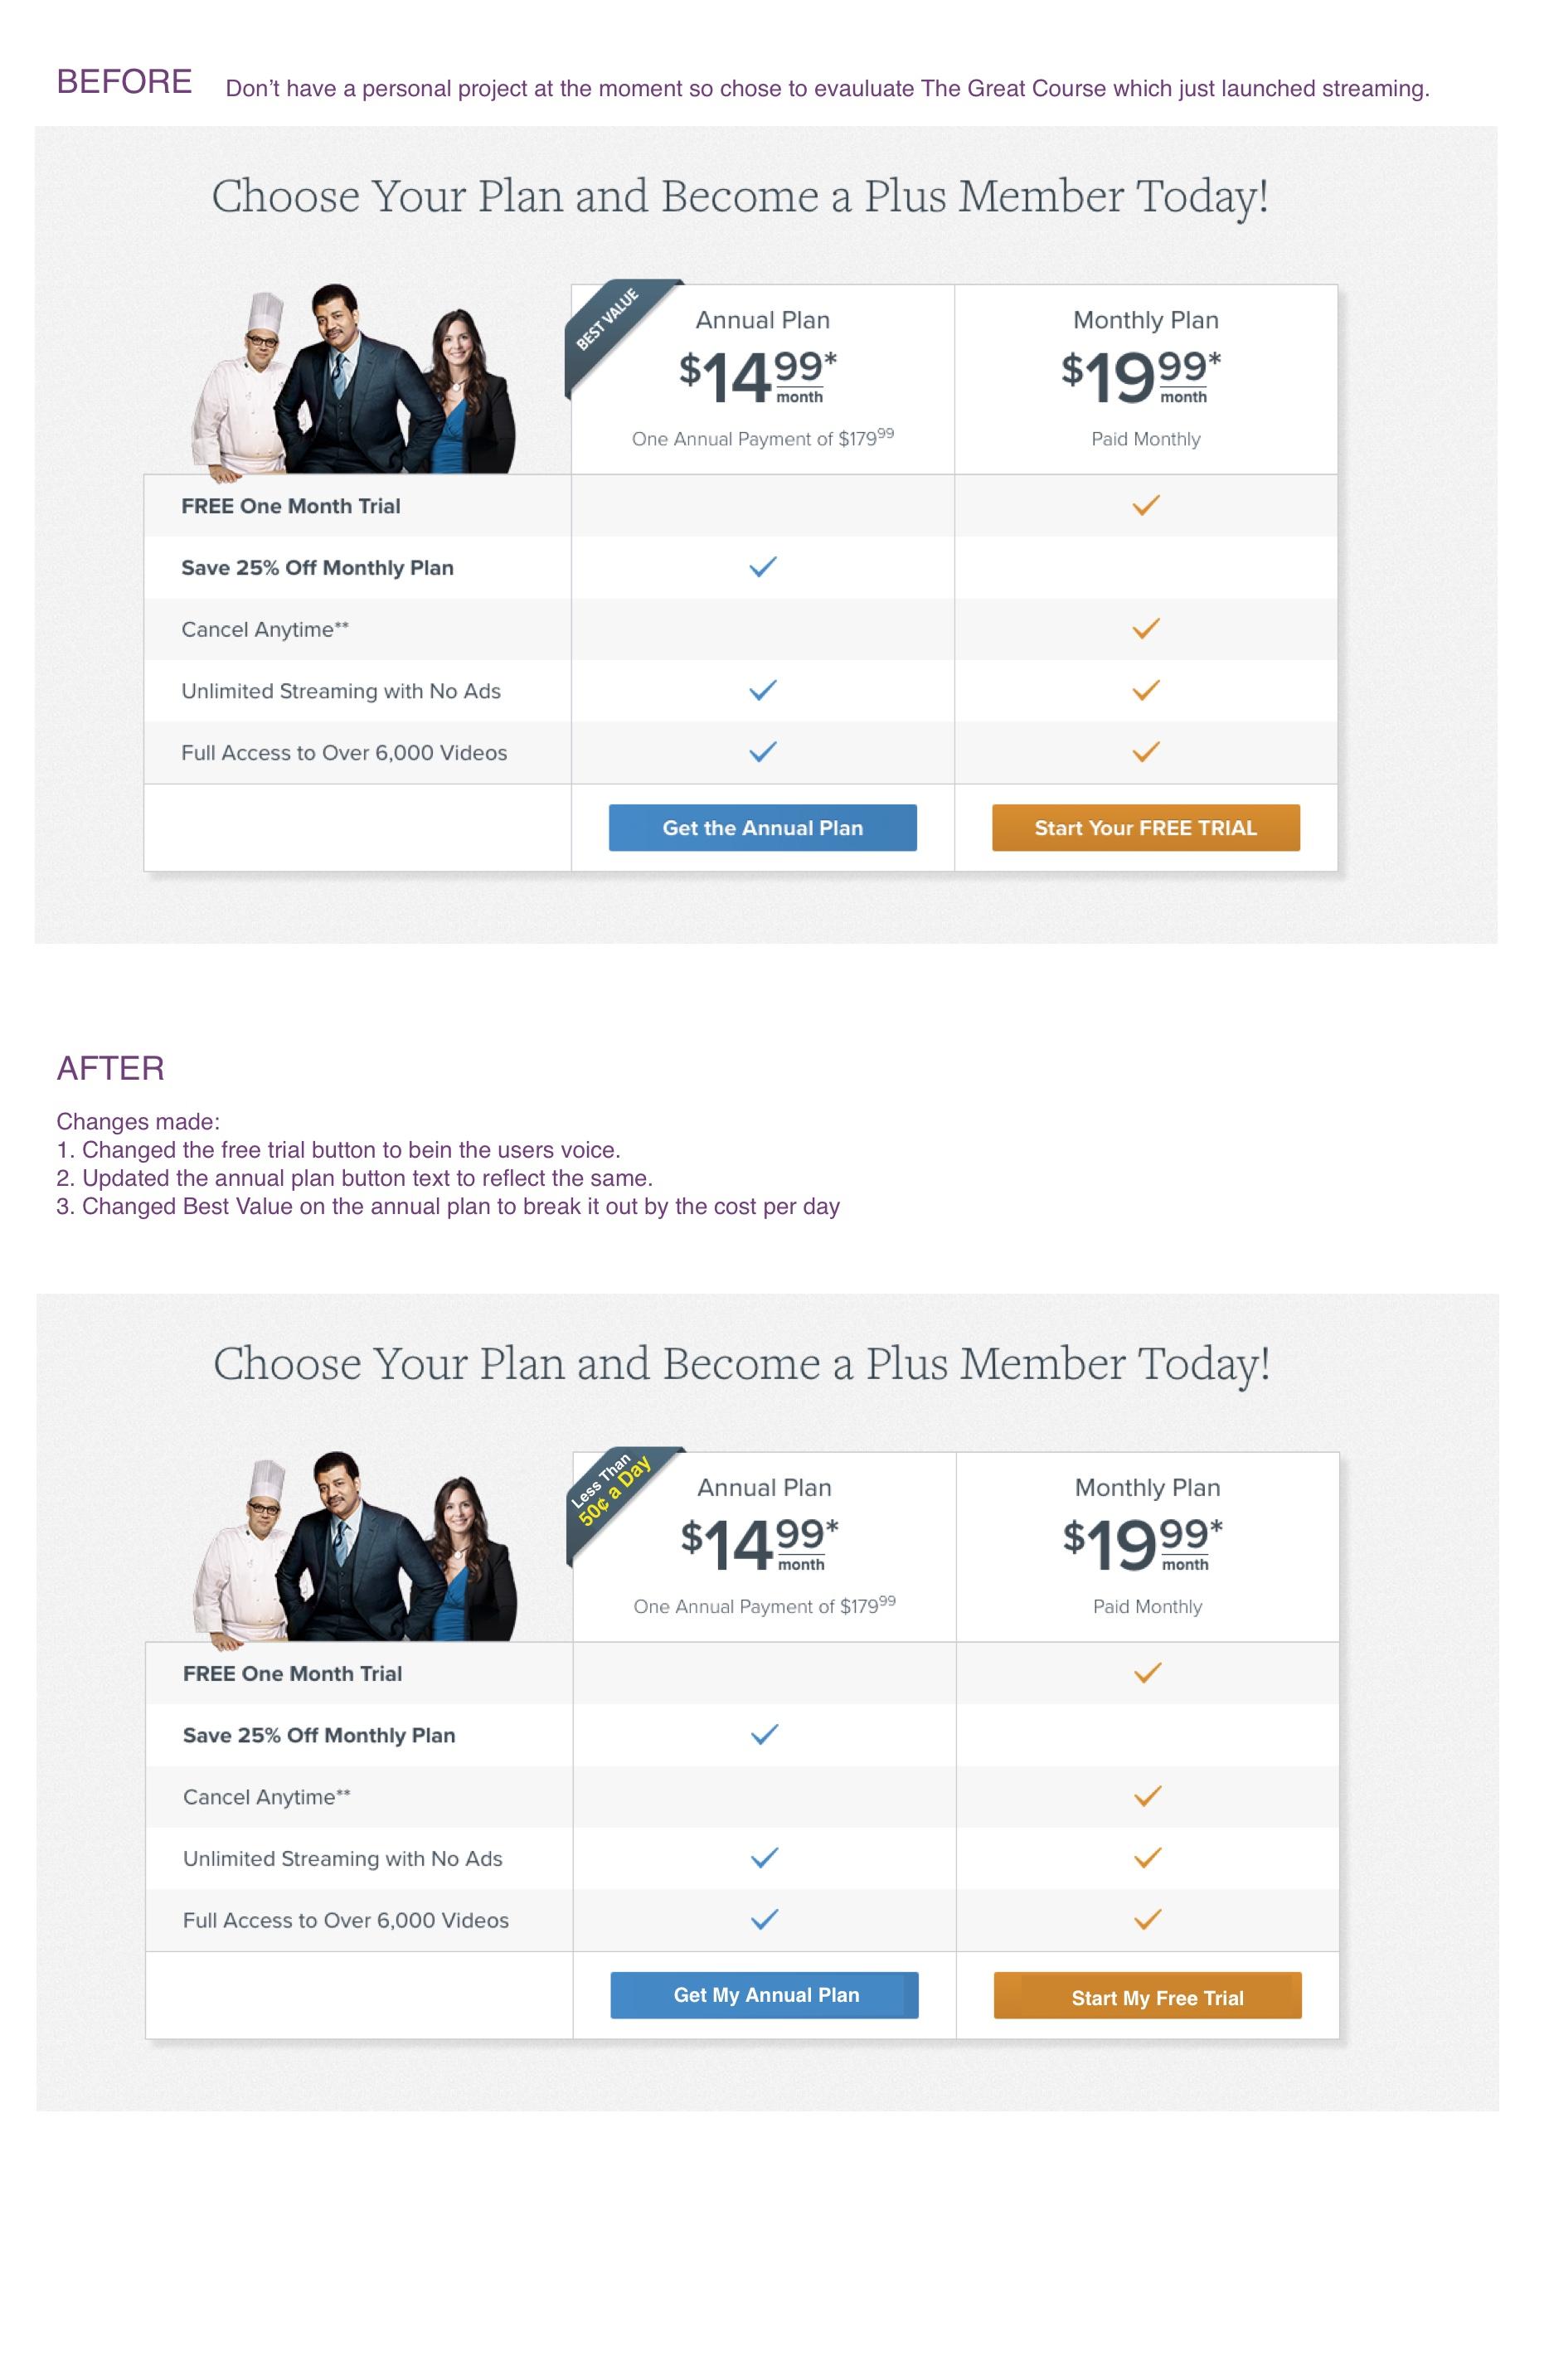This screenshot has width=1549, height=2380.
Task: Click the $14.99 Annual Plan price in the BEFORE table
Action: (757, 376)
